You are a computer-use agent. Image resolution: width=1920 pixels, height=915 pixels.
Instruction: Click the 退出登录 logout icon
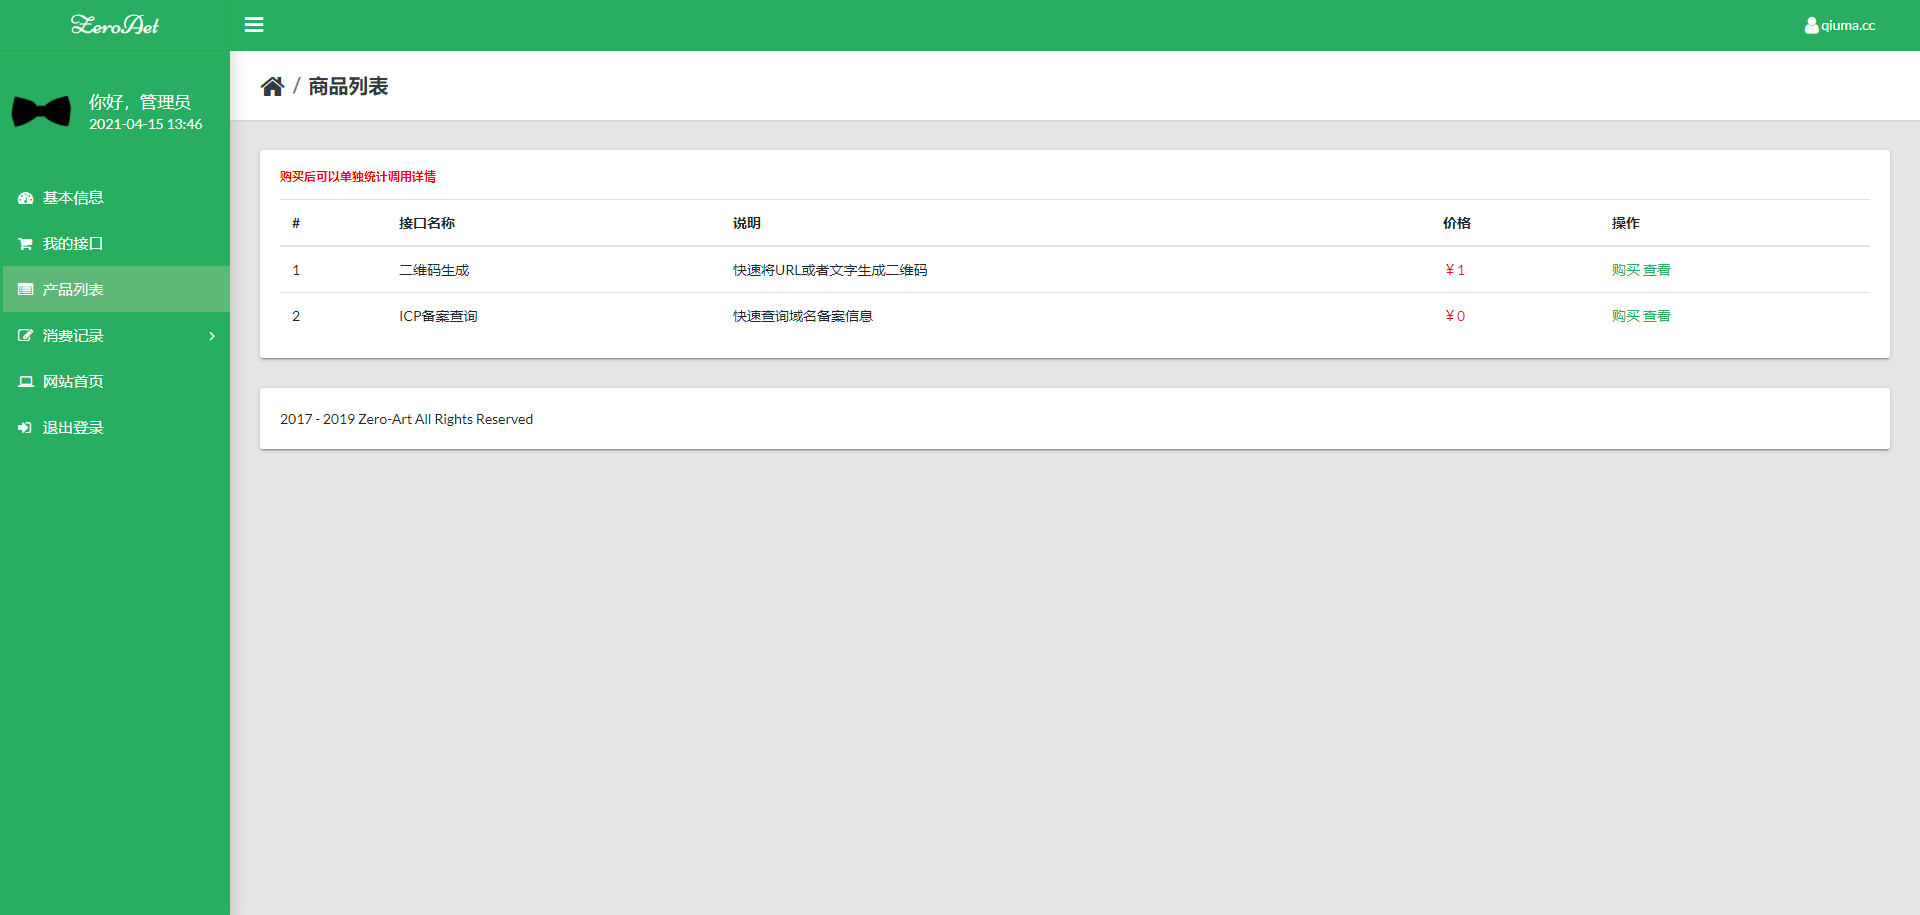click(26, 428)
